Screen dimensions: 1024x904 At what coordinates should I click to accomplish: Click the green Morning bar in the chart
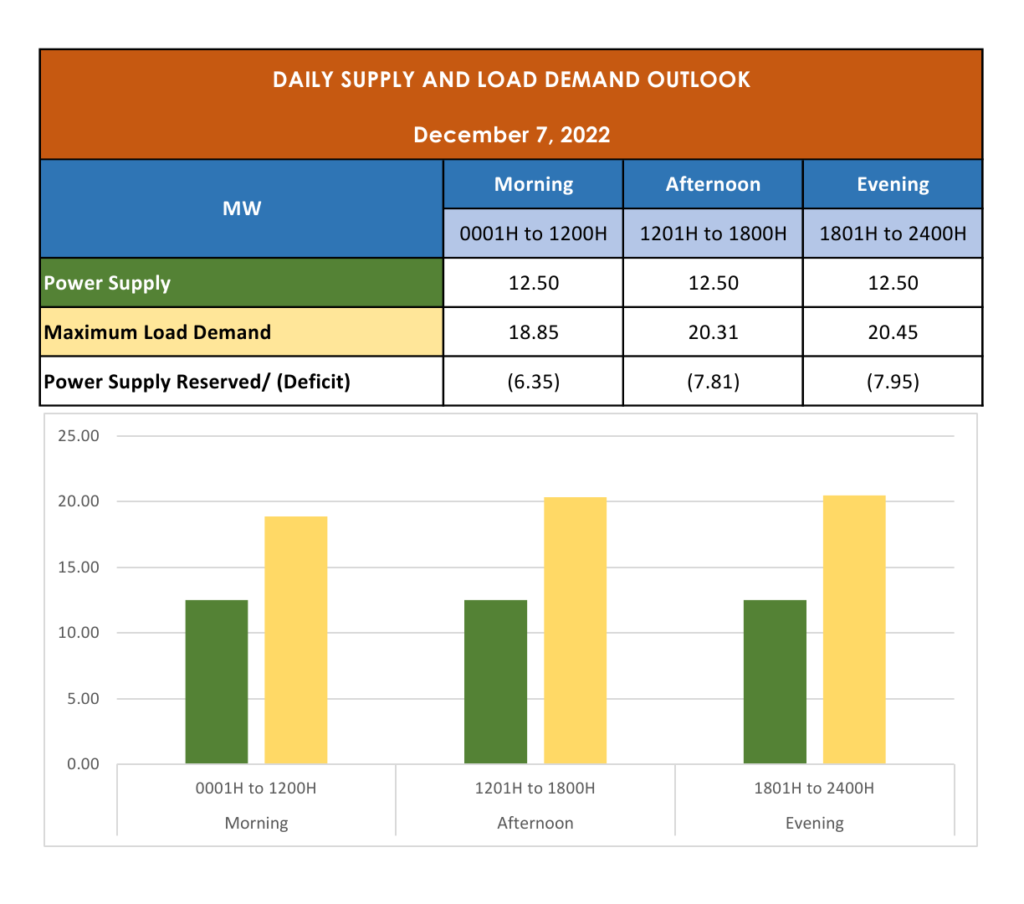(x=216, y=682)
